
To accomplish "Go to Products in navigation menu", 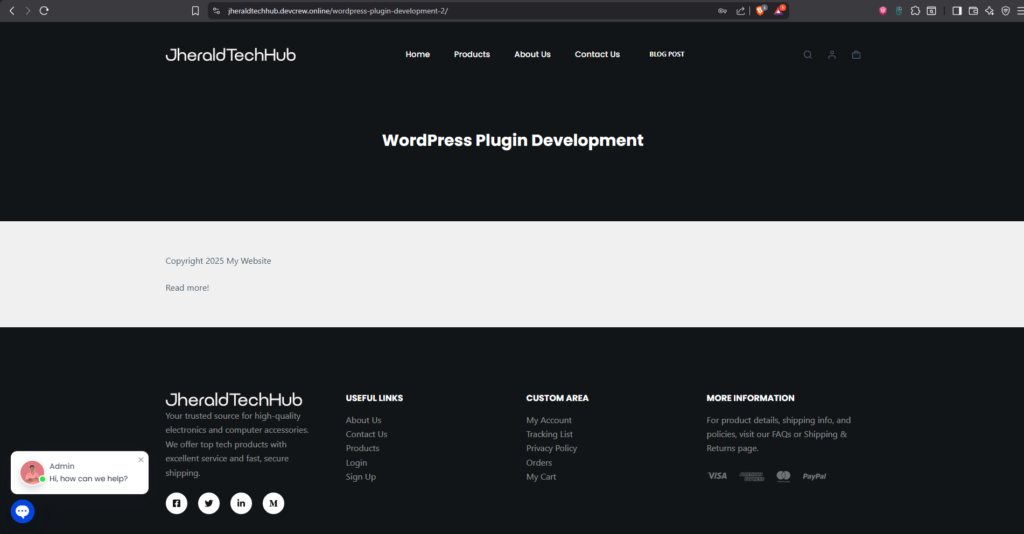I will (x=471, y=54).
